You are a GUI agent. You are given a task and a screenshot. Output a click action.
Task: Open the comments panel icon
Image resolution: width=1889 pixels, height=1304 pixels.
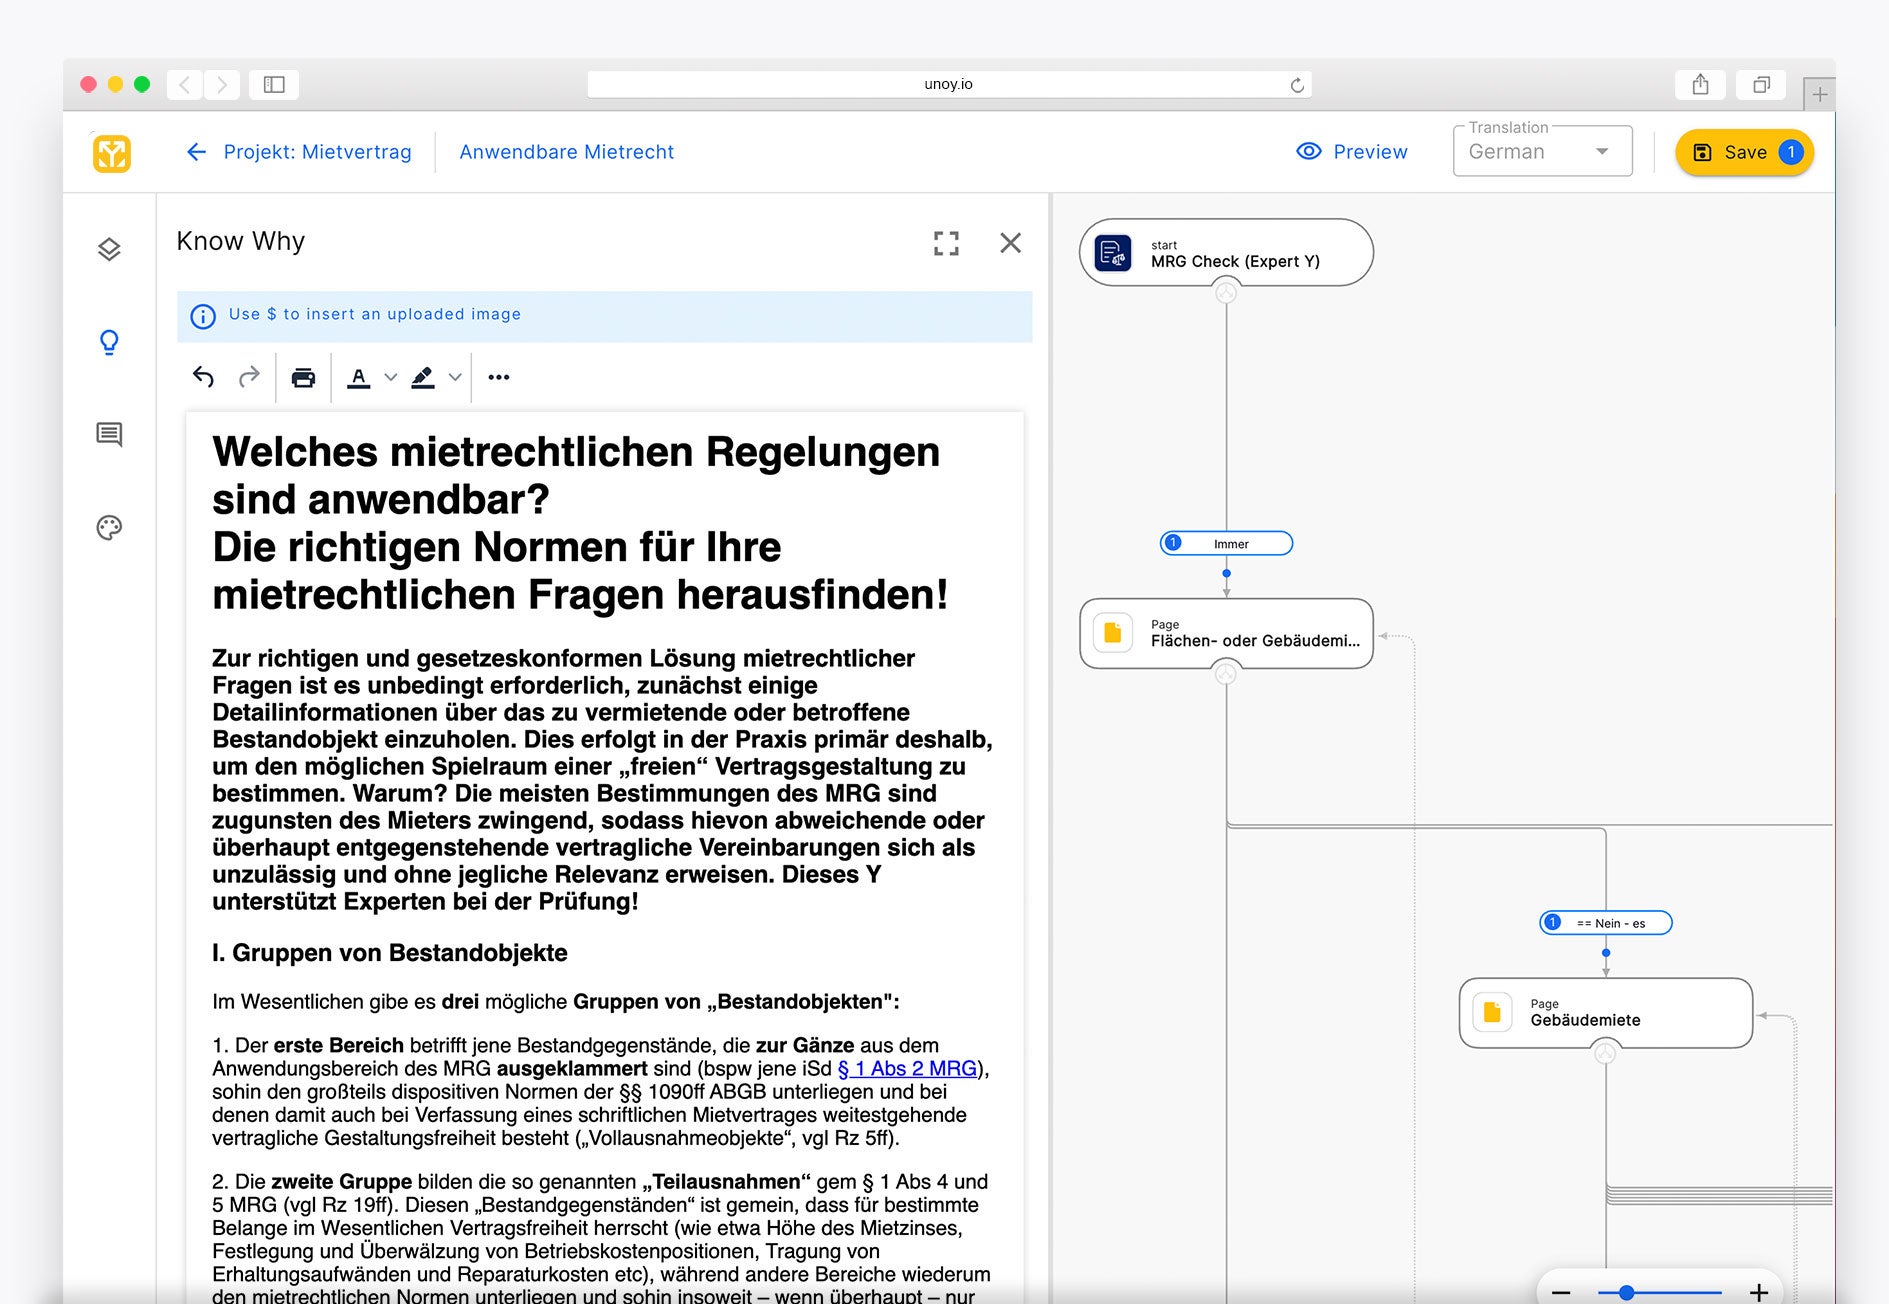(x=109, y=434)
